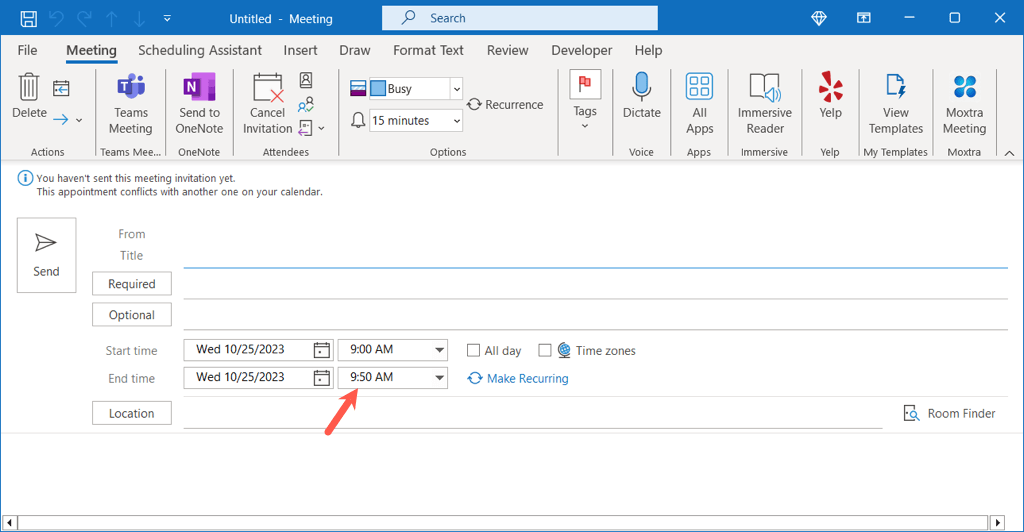Open the start date calendar picker
The height and width of the screenshot is (532, 1024).
(x=321, y=350)
